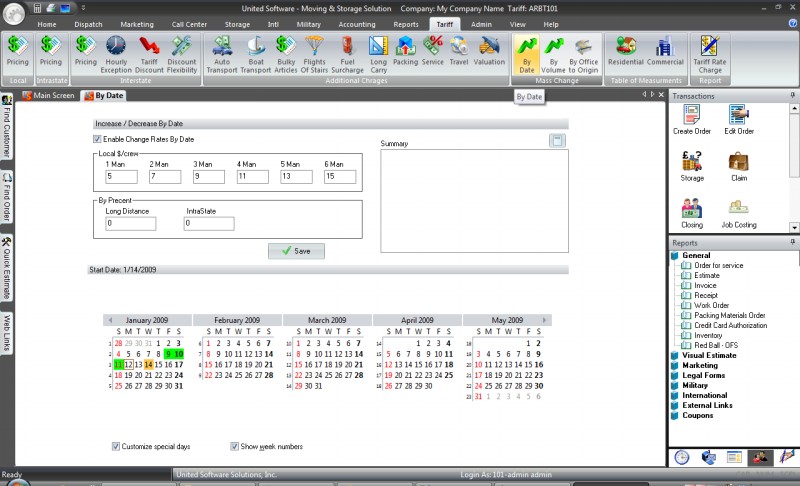Screen dimensions: 800x486
Task: Open Bulky Articles charges
Action: [x=286, y=54]
